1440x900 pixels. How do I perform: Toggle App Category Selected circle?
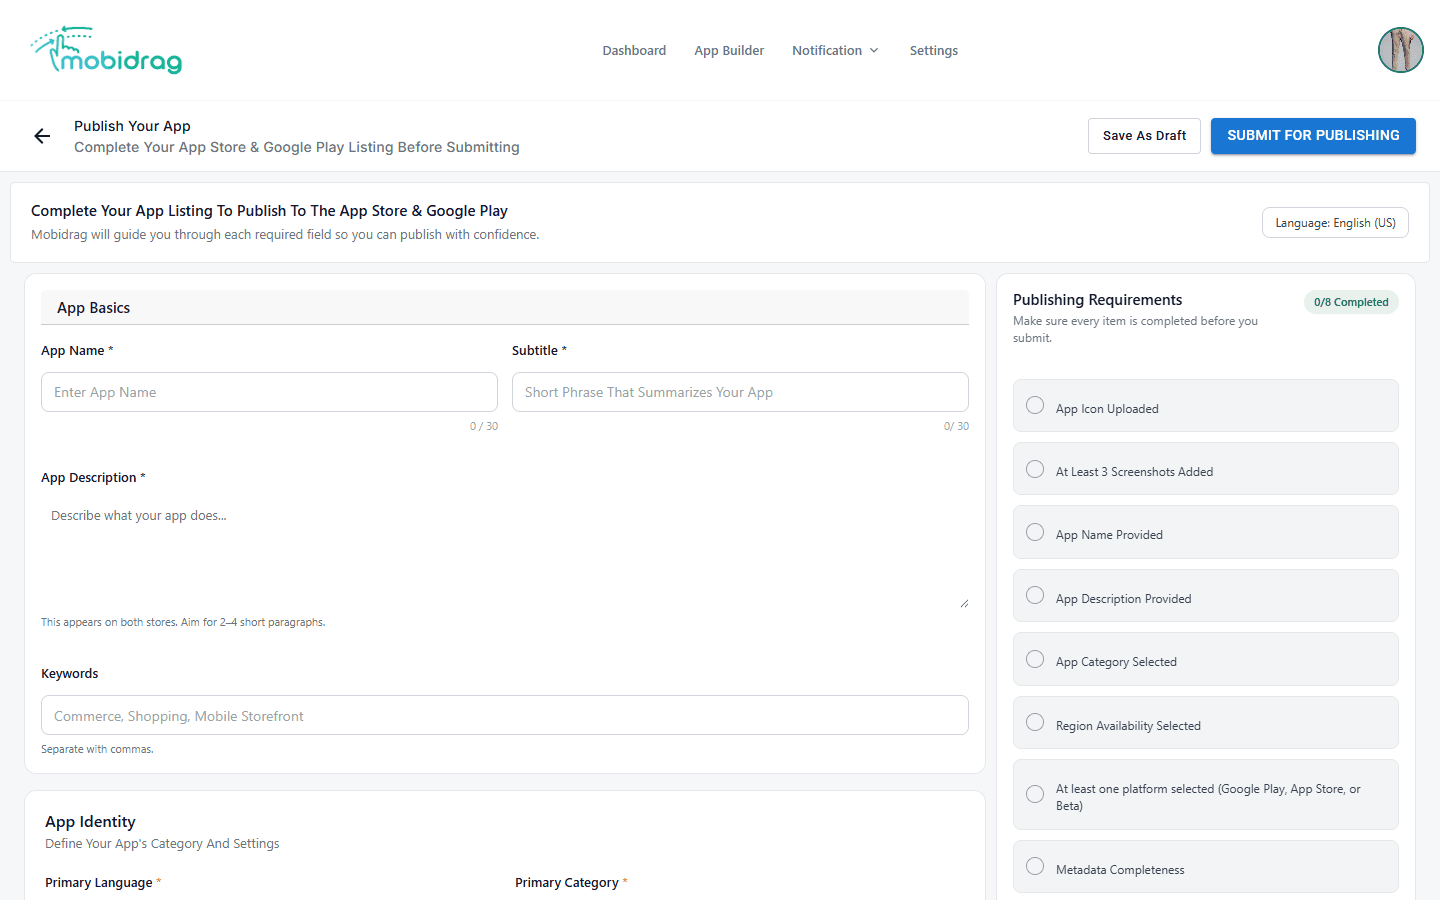pyautogui.click(x=1035, y=659)
